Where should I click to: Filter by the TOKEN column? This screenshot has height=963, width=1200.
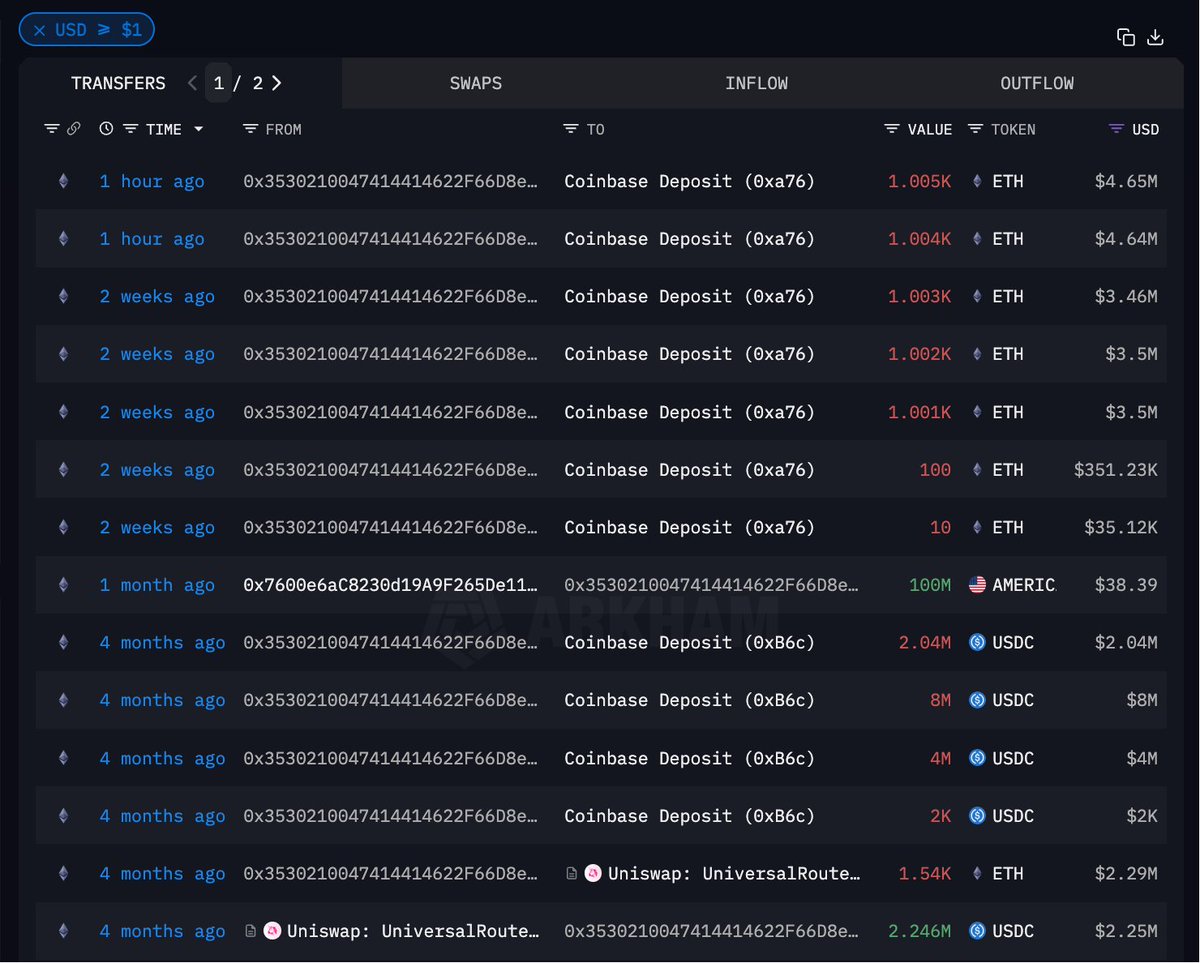[x=976, y=129]
